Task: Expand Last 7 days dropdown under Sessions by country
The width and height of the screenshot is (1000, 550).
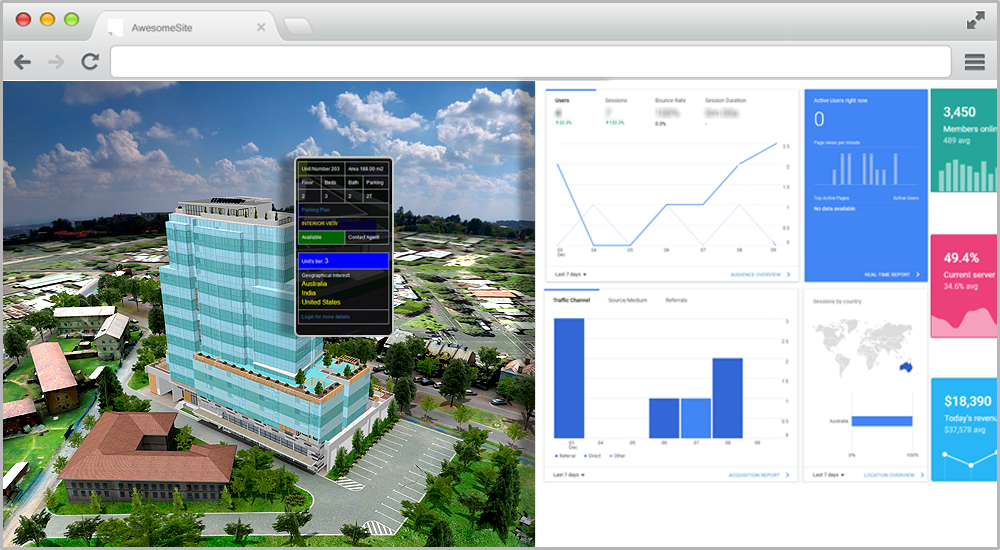Action: coord(830,475)
